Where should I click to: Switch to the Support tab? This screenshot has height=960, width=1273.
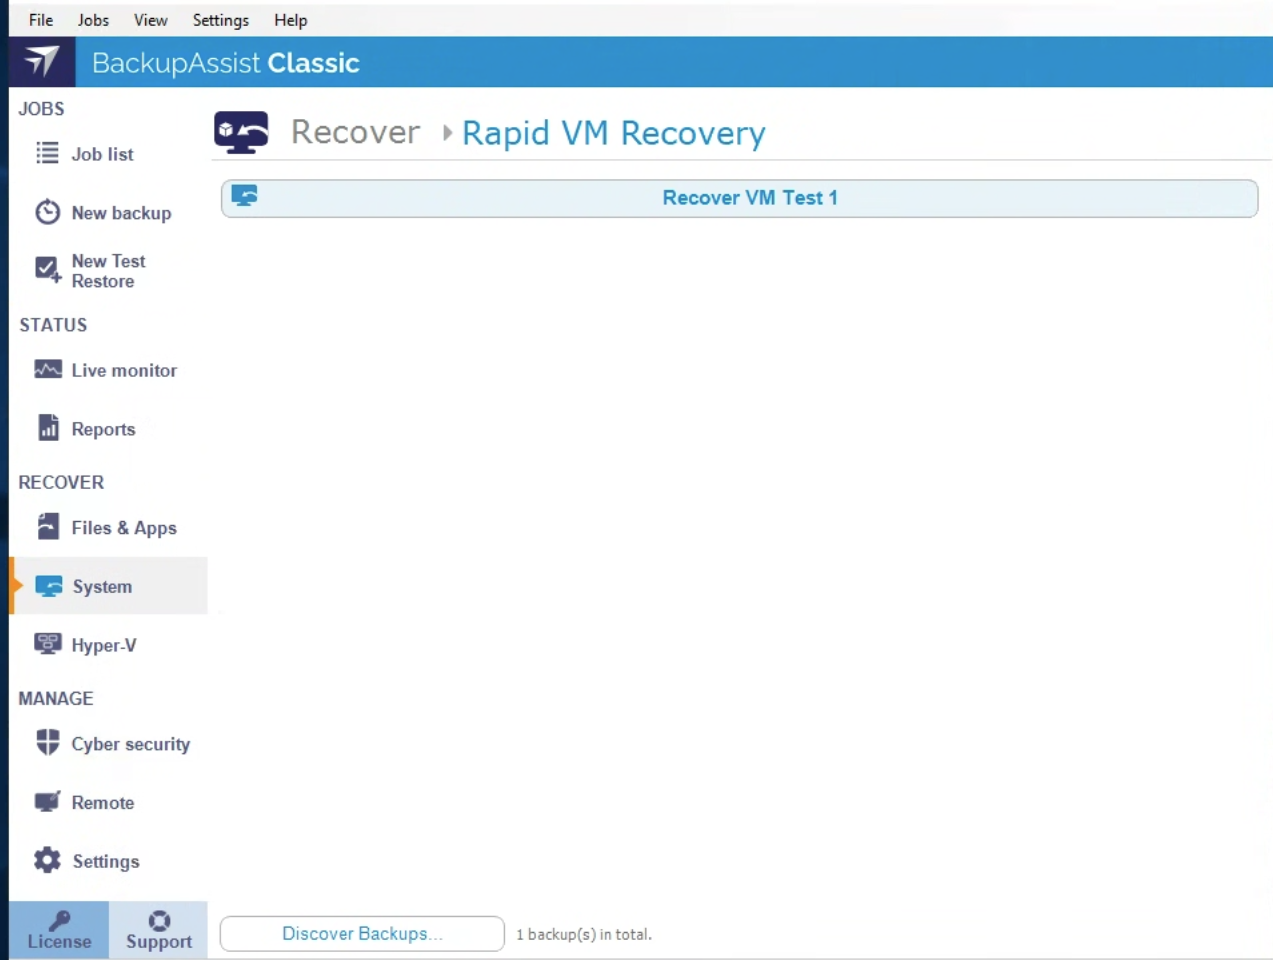coord(158,930)
